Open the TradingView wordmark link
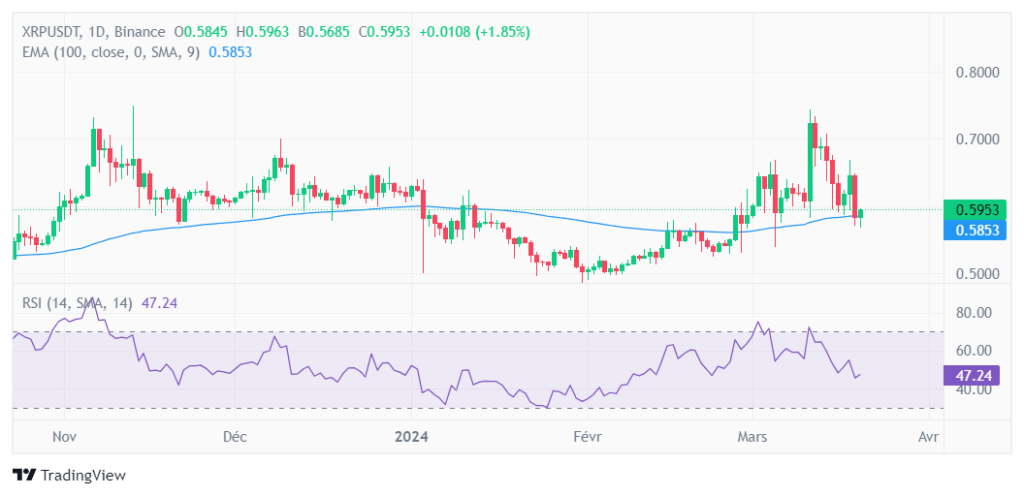Screen dimensions: 1024x496 coord(83,475)
